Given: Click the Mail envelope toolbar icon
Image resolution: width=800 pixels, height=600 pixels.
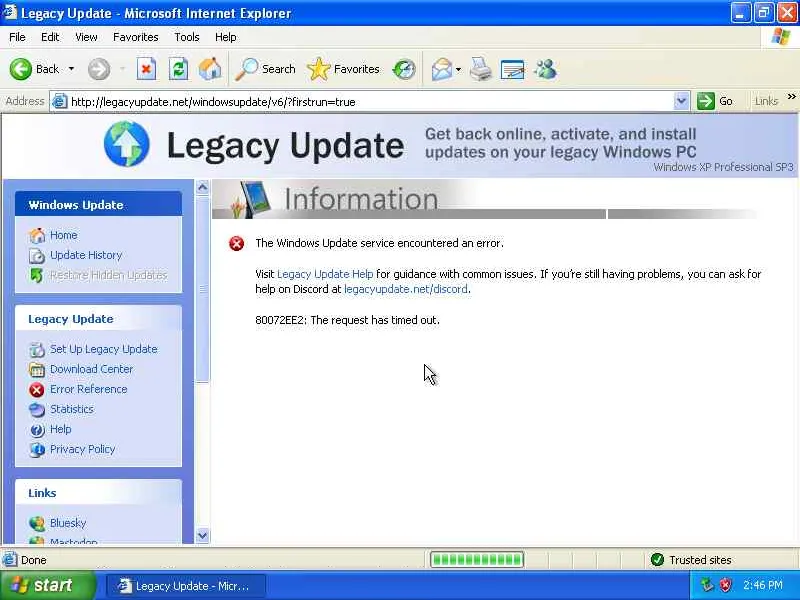Looking at the screenshot, I should pos(441,69).
